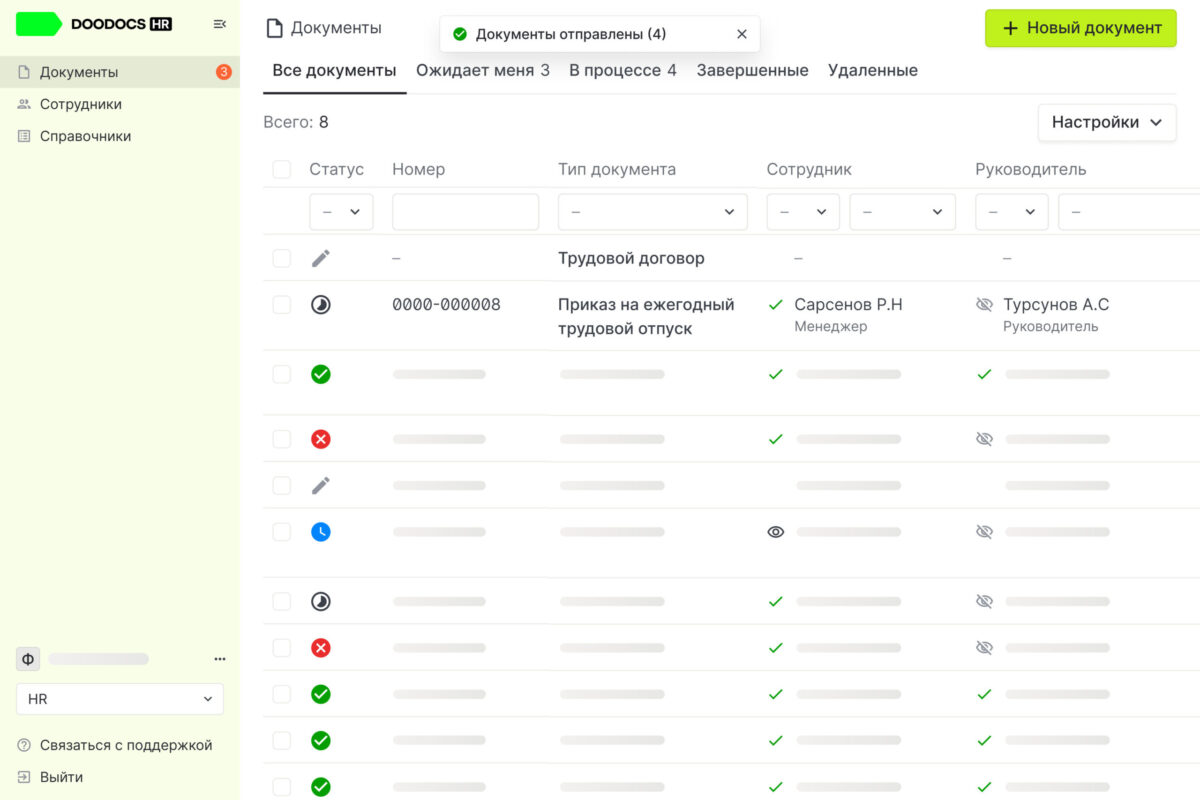1200x800 pixels.
Task: Select the Трудовой договор row checkbox
Action: 282,258
